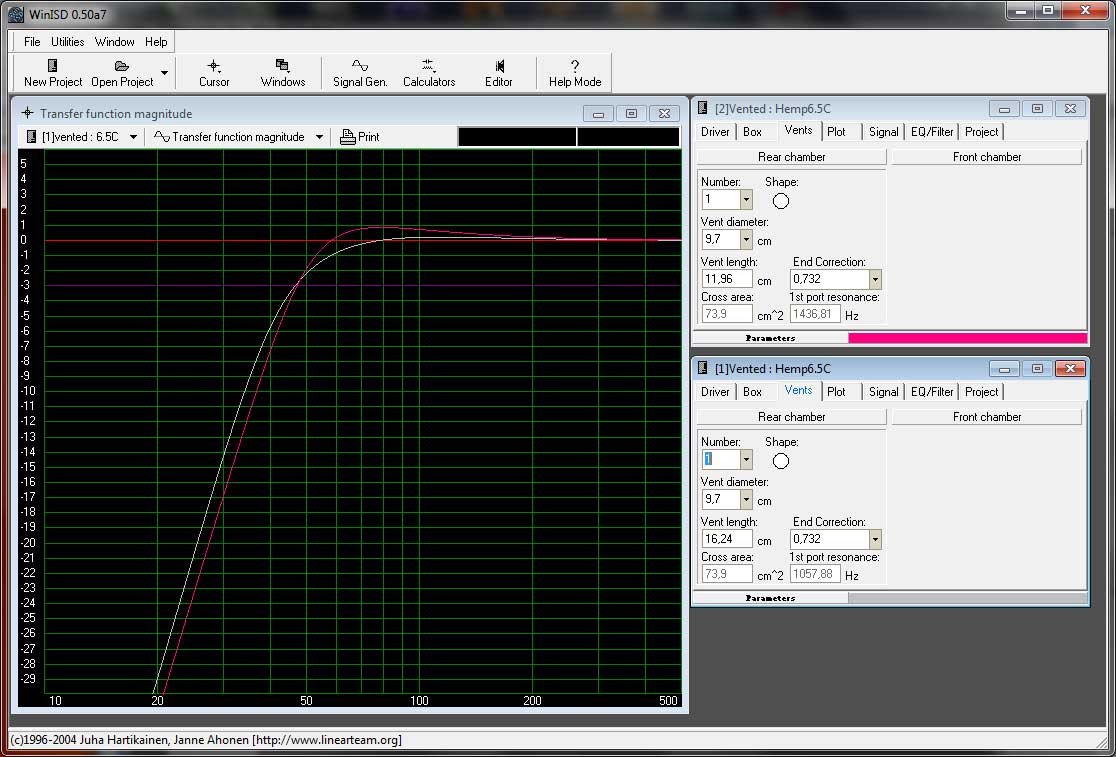Toggle round vent shape in Hemp6.5C [1] panel
The height and width of the screenshot is (757, 1116).
781,461
